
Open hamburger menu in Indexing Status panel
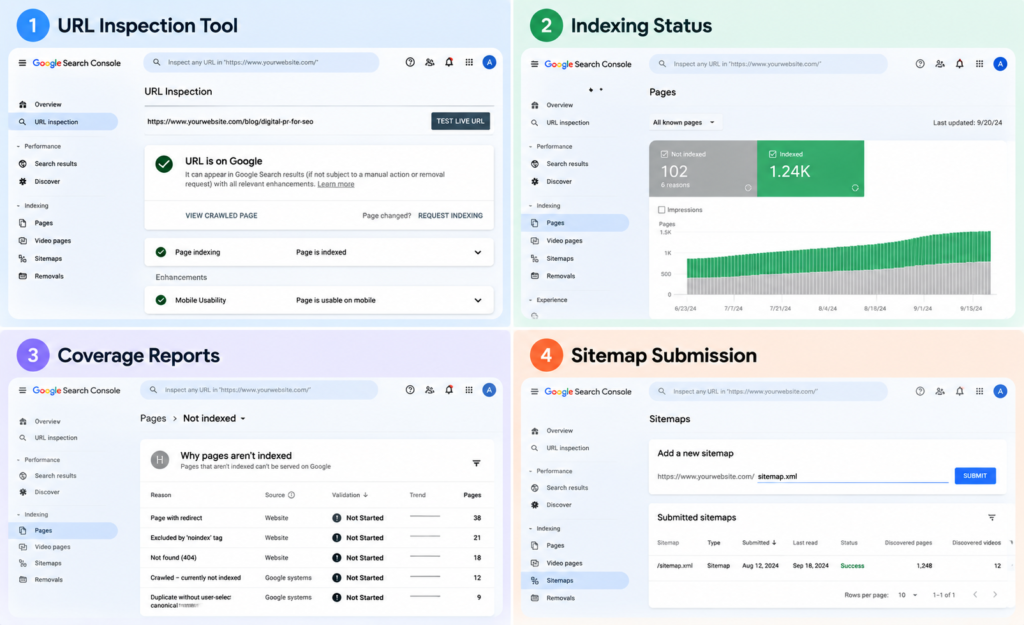pos(534,64)
